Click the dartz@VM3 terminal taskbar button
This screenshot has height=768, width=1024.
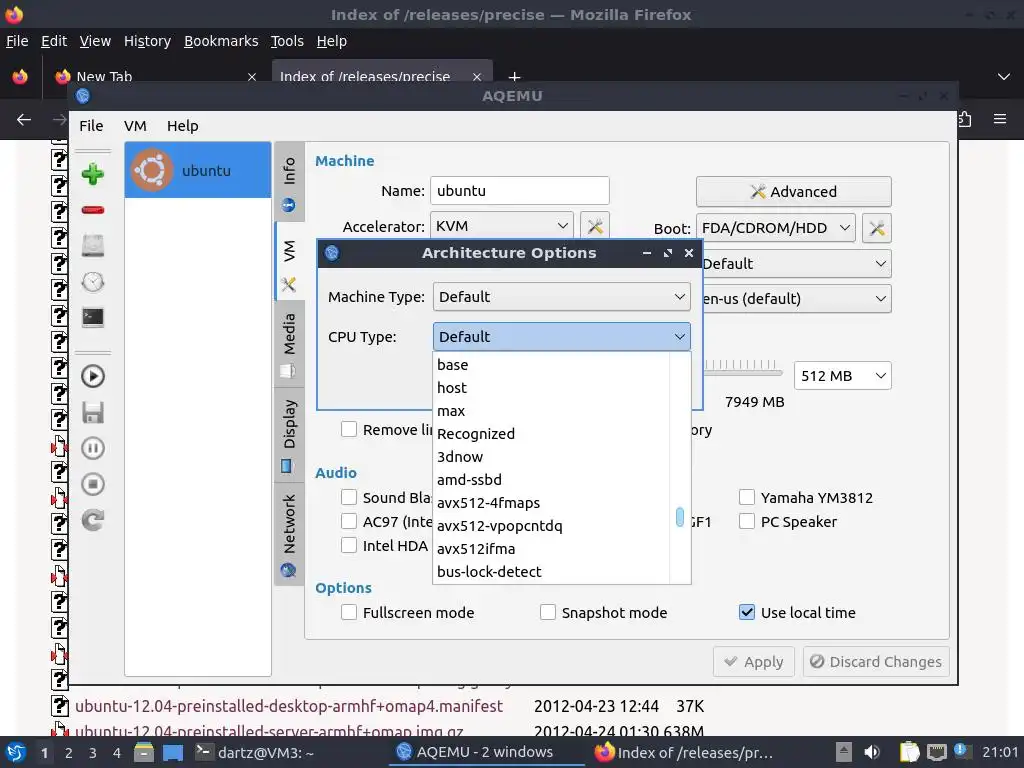tap(255, 752)
